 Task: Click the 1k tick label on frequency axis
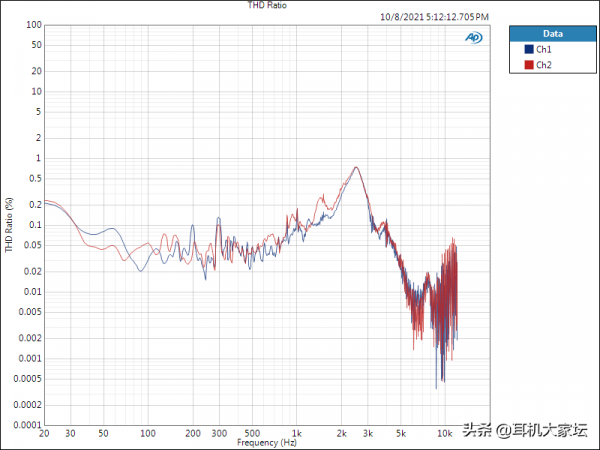[296, 433]
